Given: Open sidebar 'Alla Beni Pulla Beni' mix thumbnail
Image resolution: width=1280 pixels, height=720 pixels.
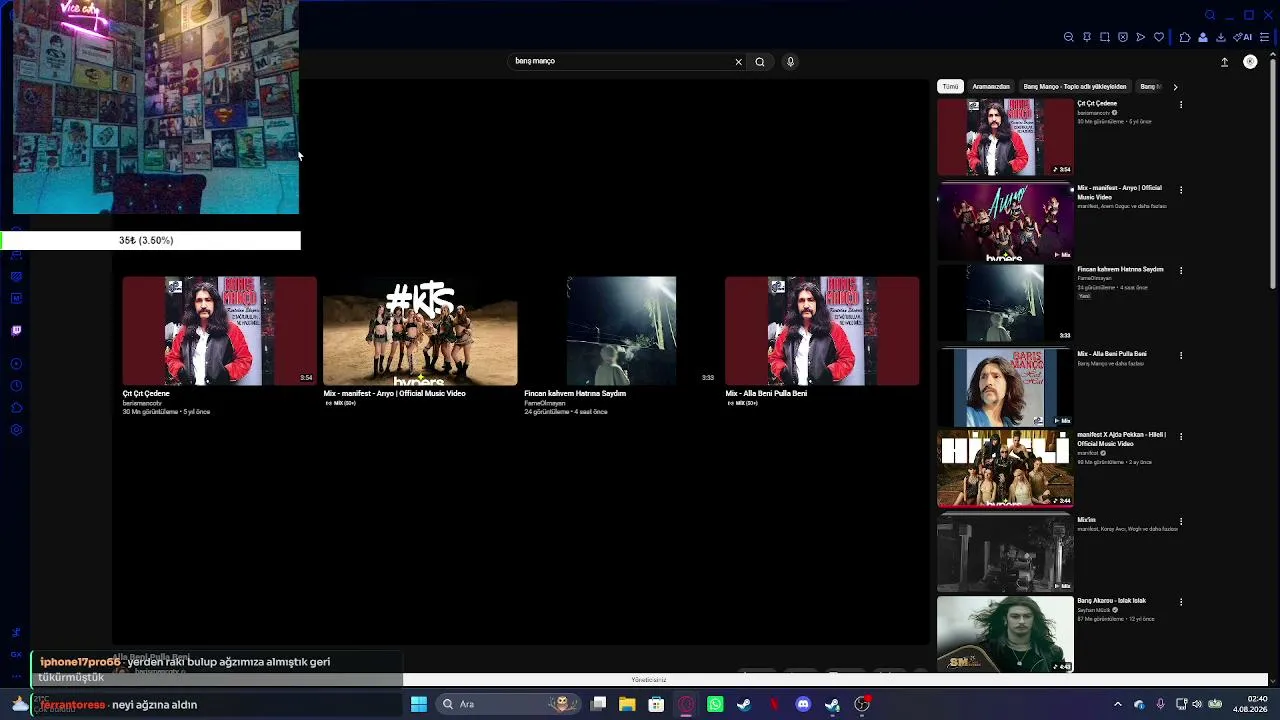Looking at the screenshot, I should [1005, 387].
